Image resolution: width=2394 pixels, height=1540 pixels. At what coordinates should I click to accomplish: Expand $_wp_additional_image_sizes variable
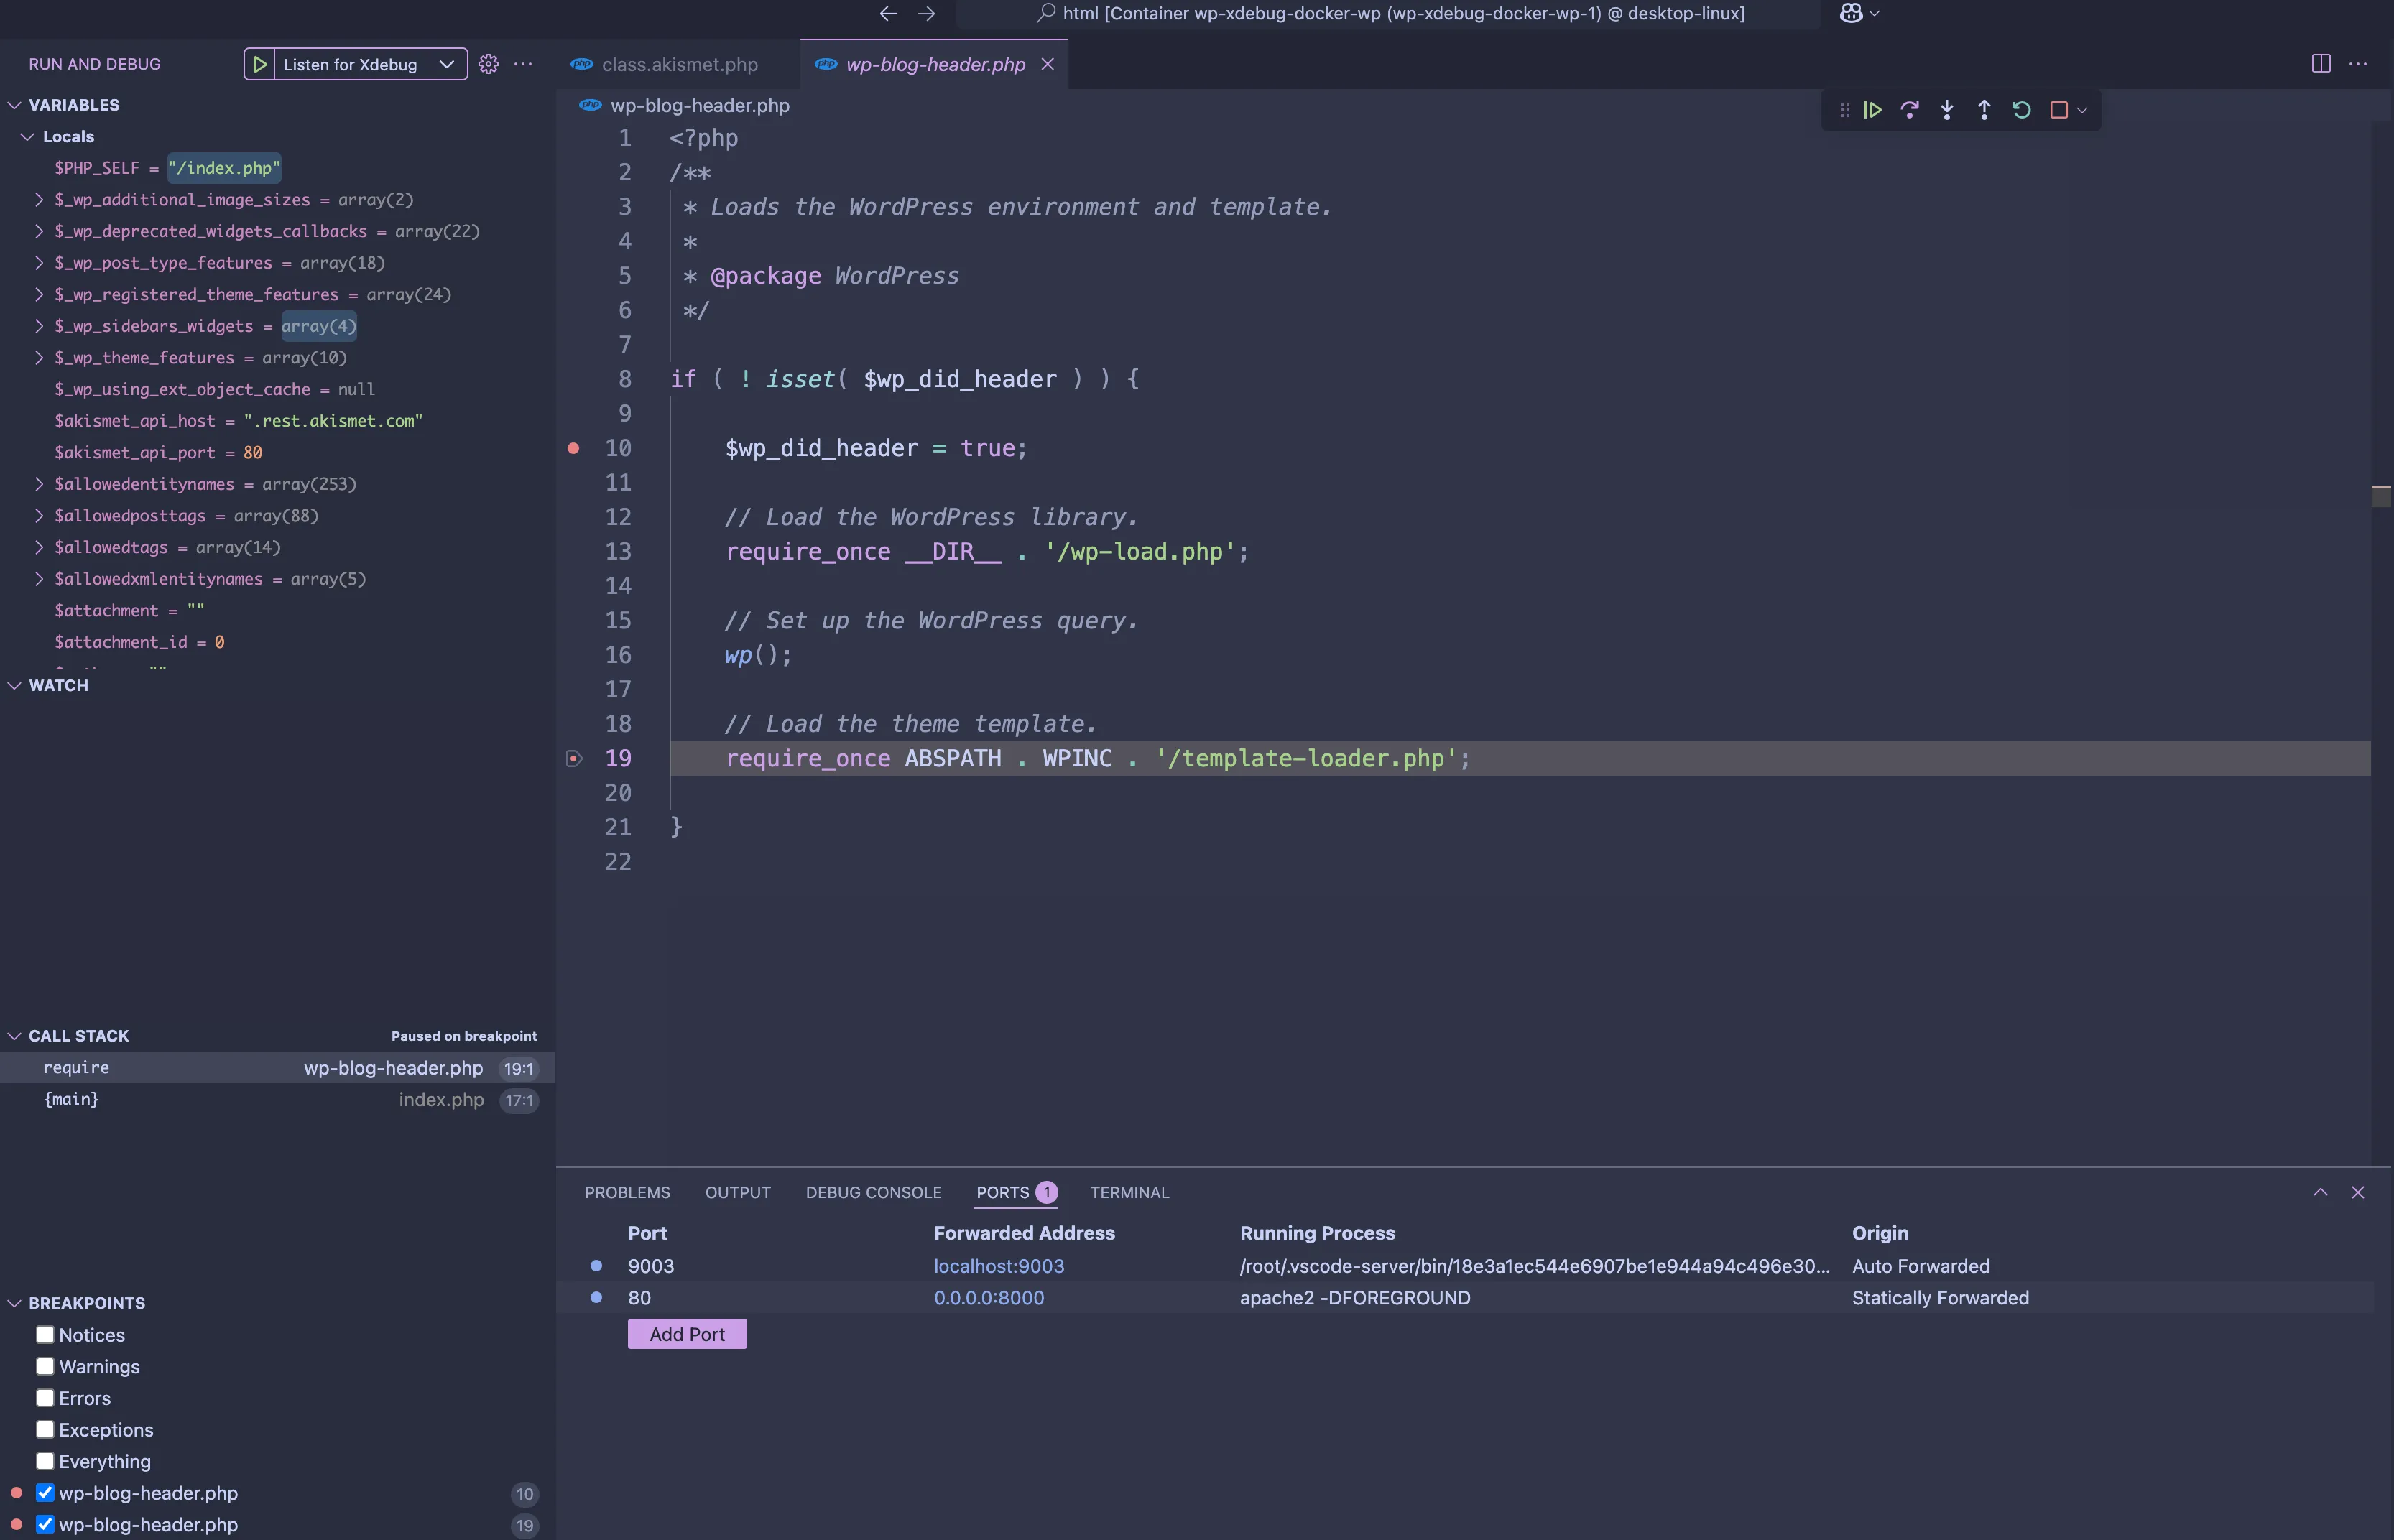tap(39, 199)
